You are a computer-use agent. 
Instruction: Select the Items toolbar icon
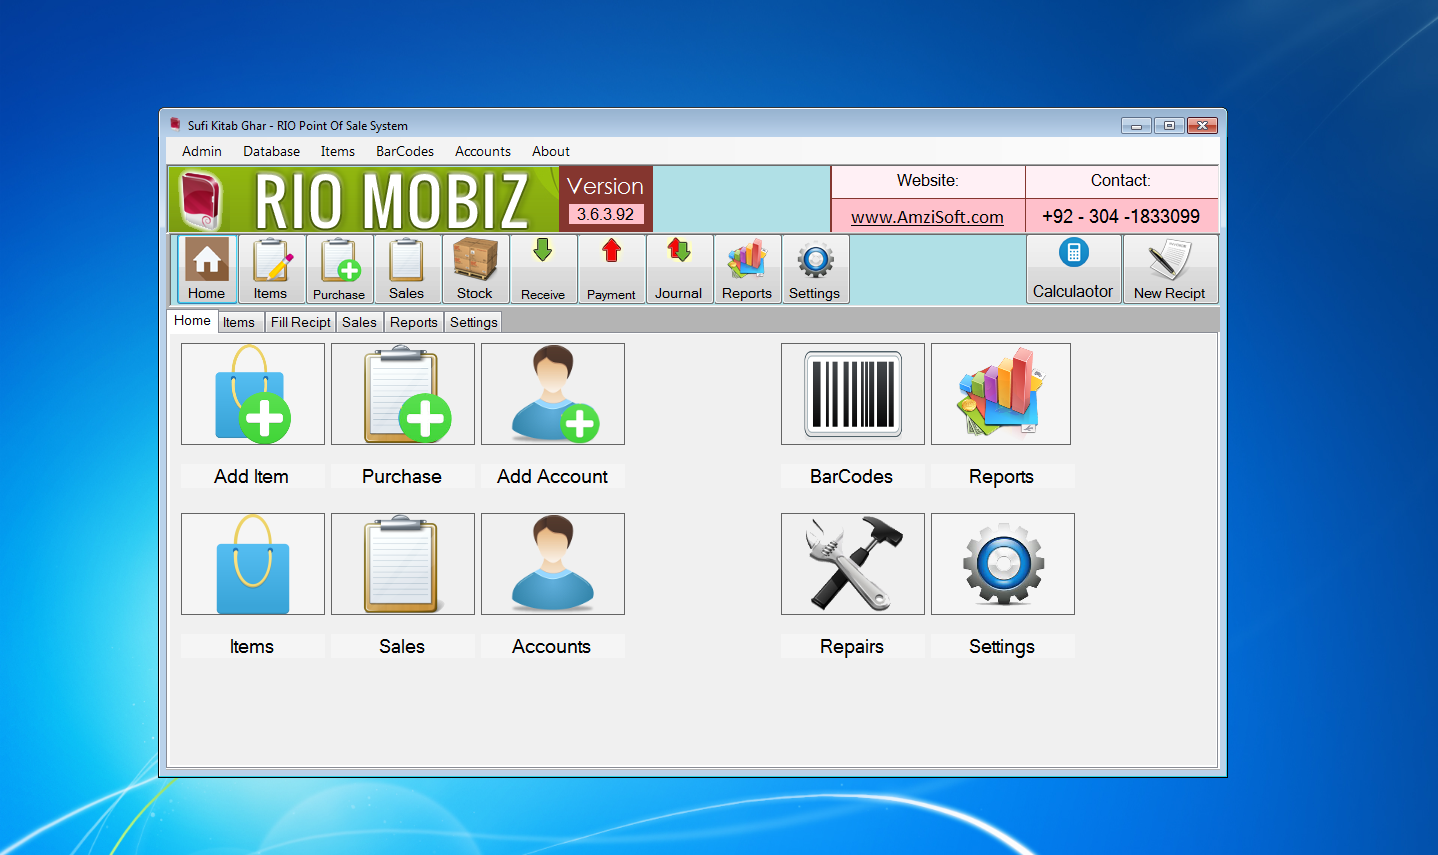[x=272, y=268]
